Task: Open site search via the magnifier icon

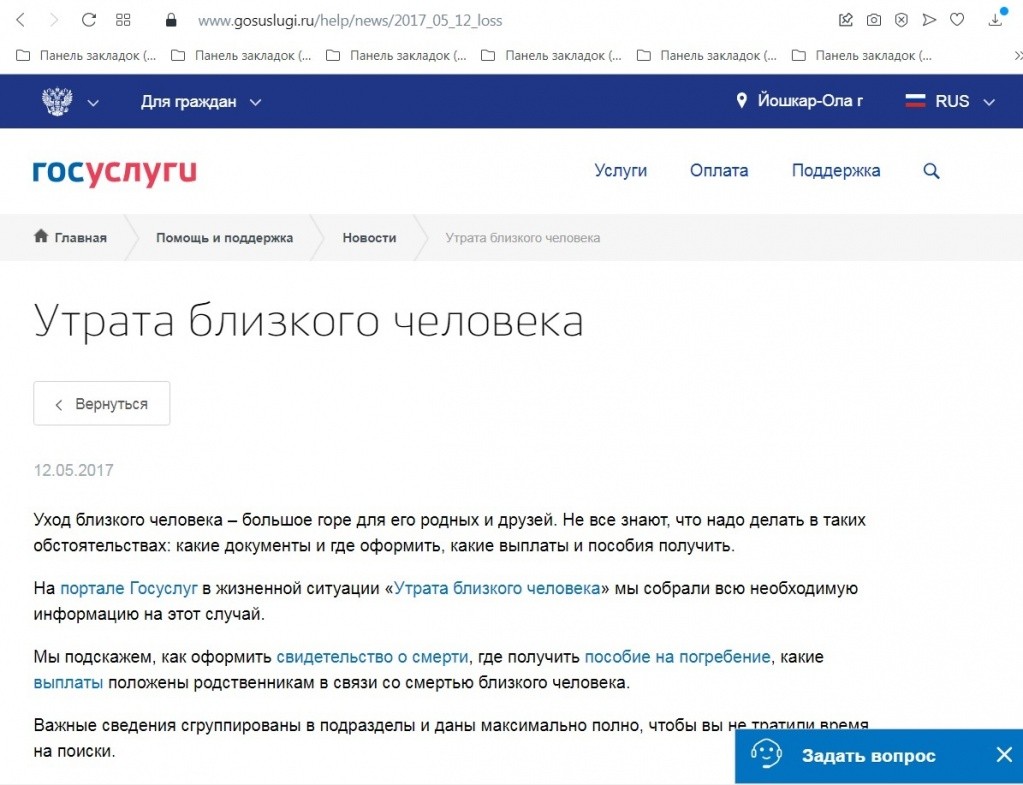Action: click(x=931, y=171)
